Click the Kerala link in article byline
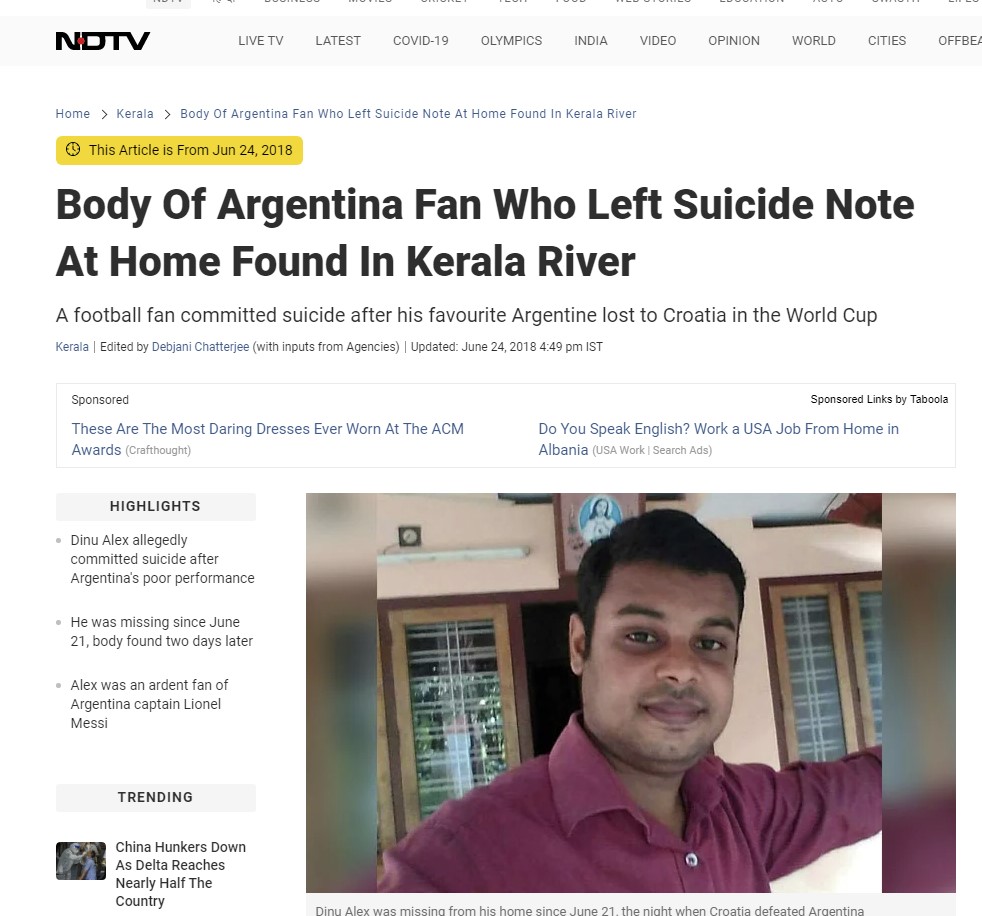This screenshot has height=916, width=982. click(x=72, y=347)
